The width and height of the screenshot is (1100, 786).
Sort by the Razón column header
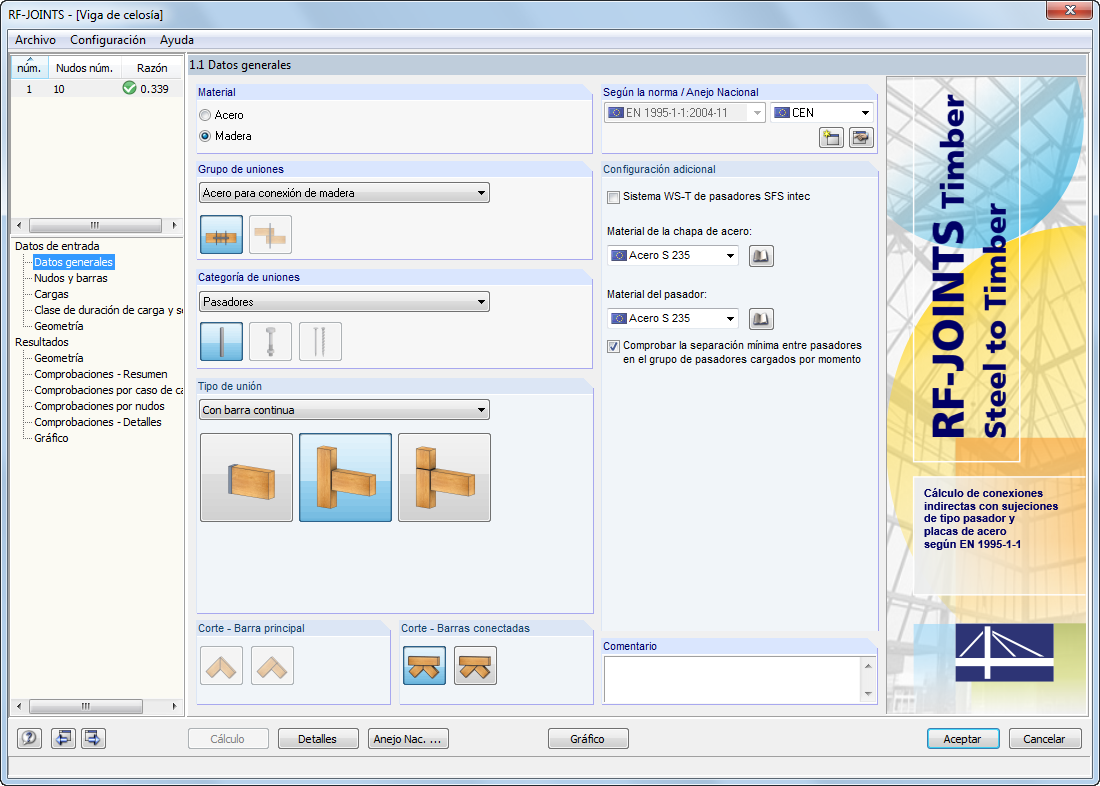[x=152, y=68]
